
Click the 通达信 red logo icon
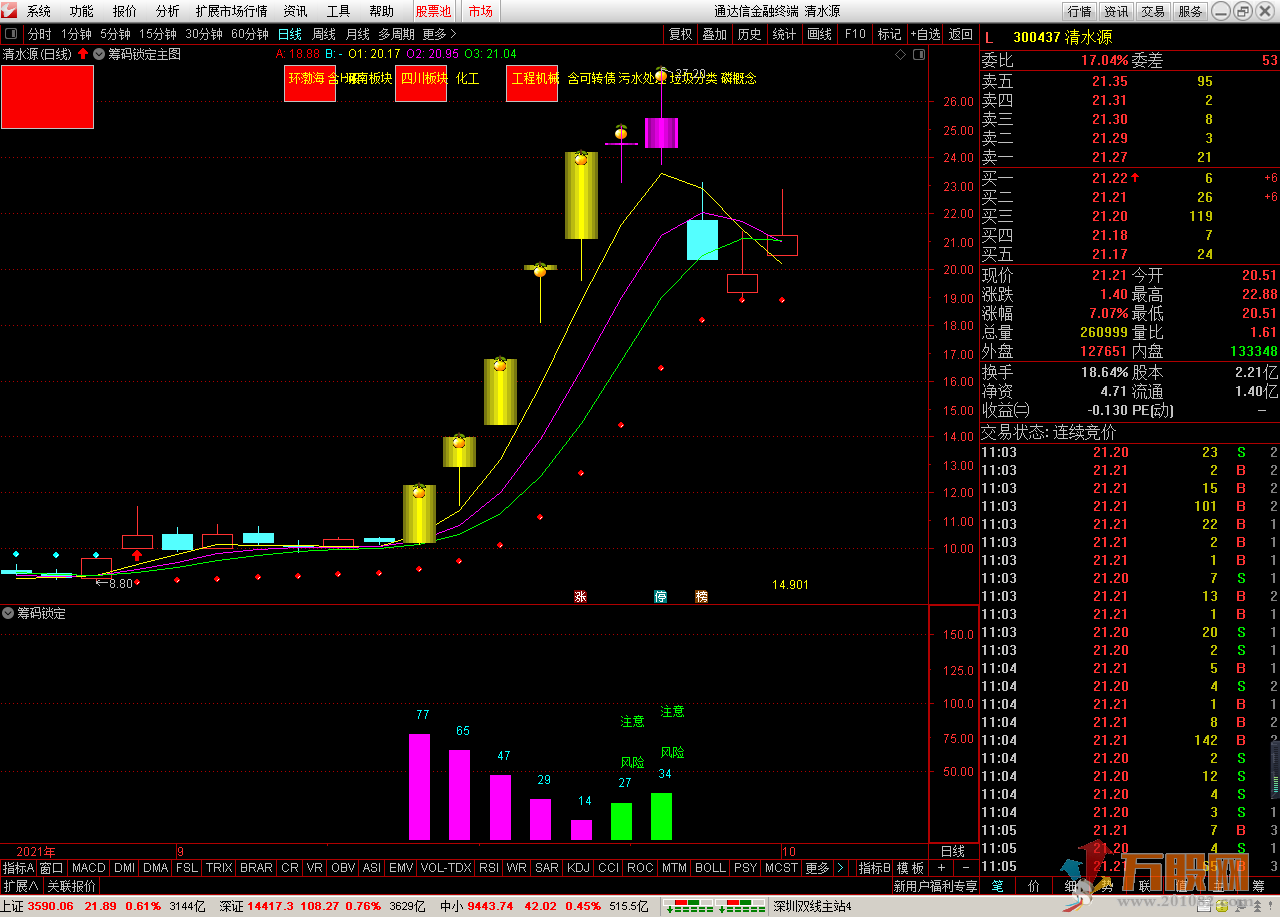point(10,12)
